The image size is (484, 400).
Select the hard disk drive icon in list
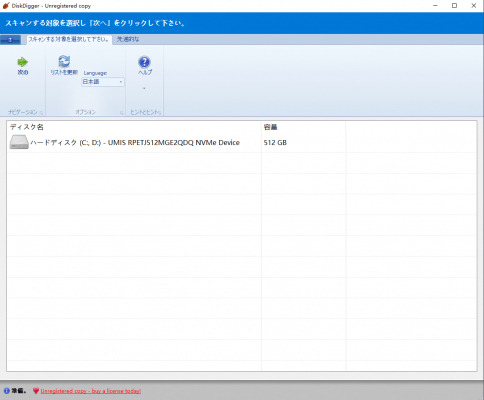[19, 142]
